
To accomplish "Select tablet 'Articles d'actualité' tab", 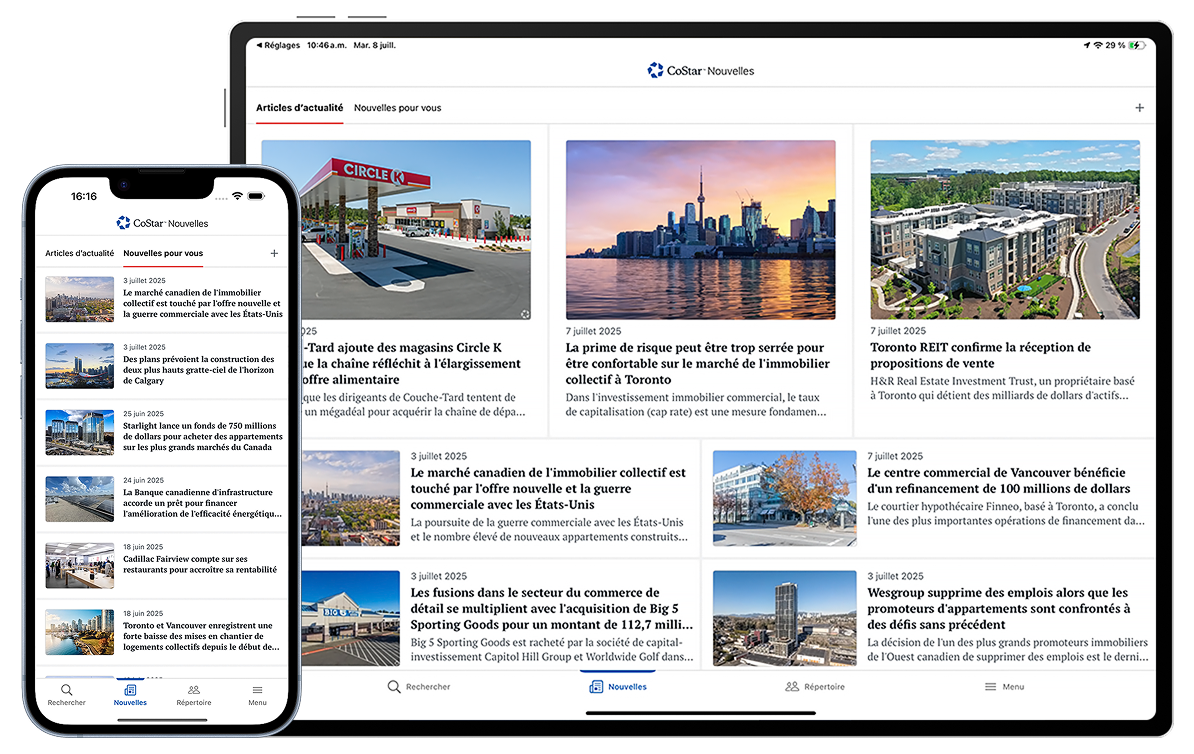I will coord(299,108).
